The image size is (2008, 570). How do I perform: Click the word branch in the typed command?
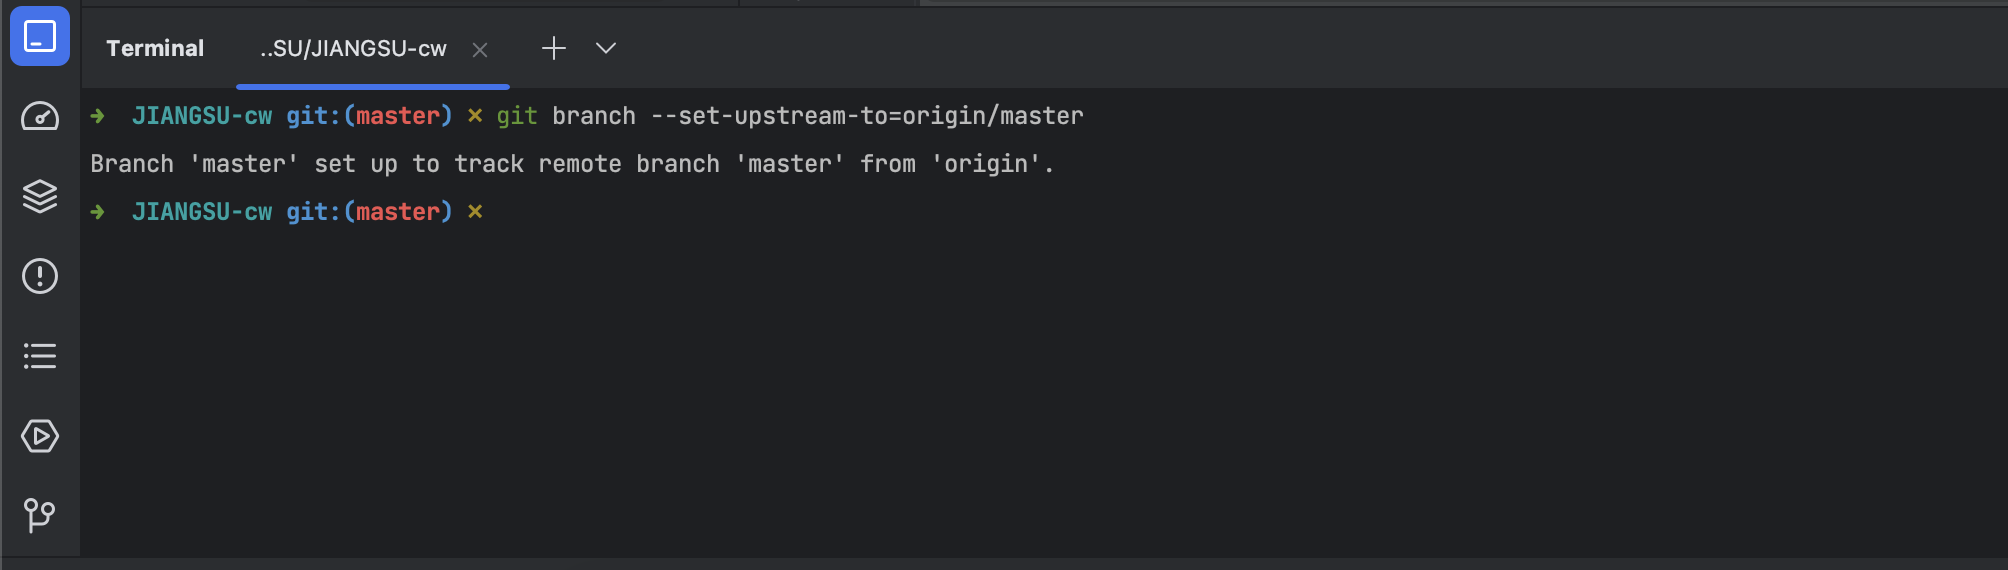593,116
